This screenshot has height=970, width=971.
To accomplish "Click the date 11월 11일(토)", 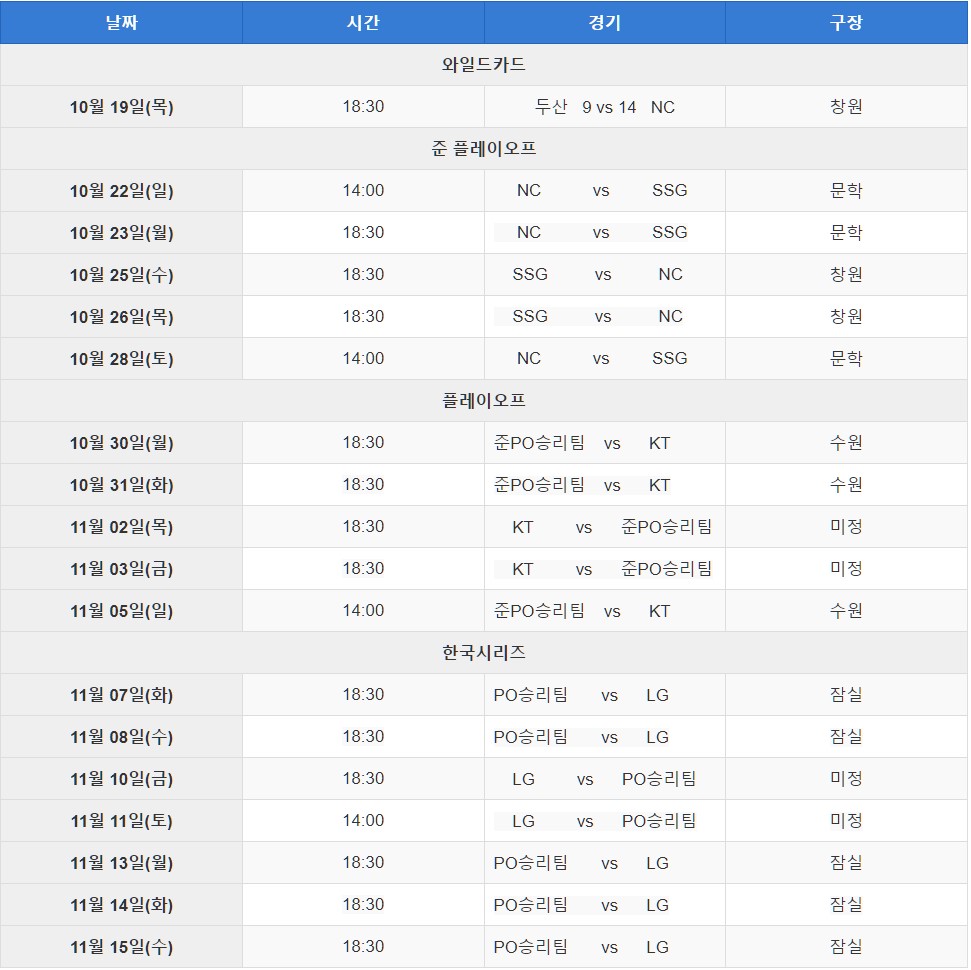I will pos(121,821).
